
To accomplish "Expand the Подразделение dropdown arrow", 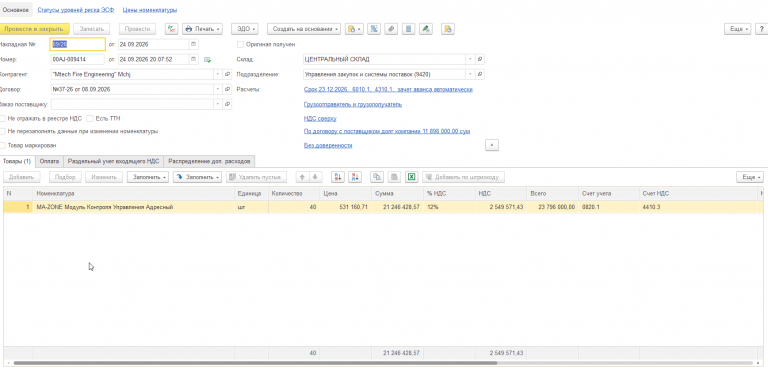I will [471, 74].
